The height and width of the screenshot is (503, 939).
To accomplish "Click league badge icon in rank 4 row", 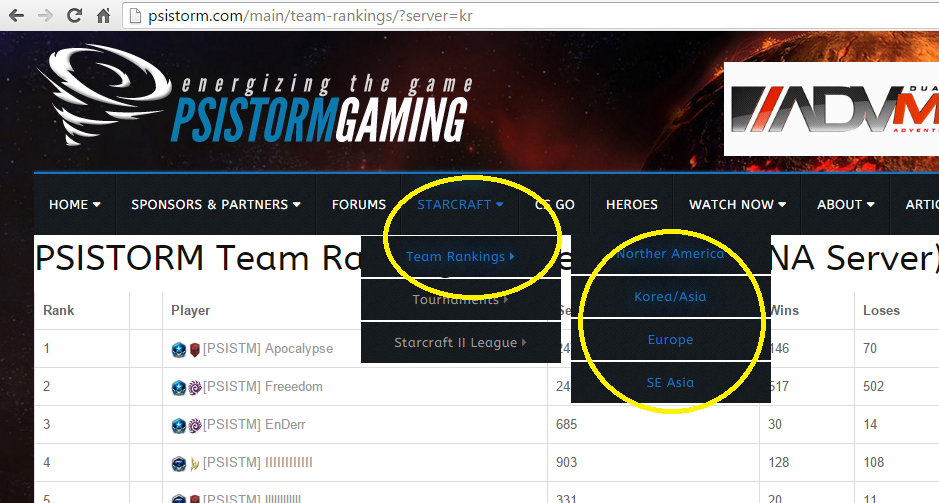I will click(x=178, y=463).
